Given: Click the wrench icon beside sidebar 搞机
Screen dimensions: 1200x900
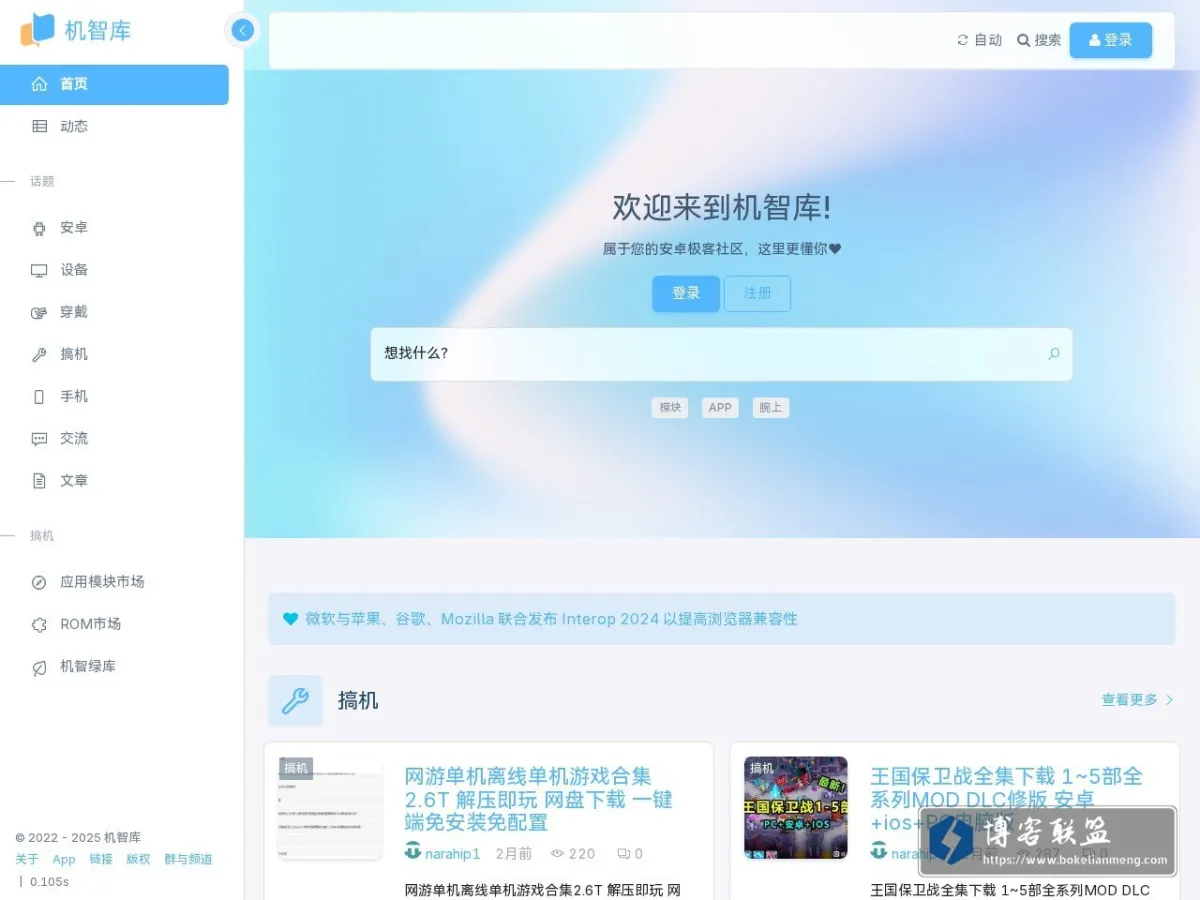Looking at the screenshot, I should 39,354.
